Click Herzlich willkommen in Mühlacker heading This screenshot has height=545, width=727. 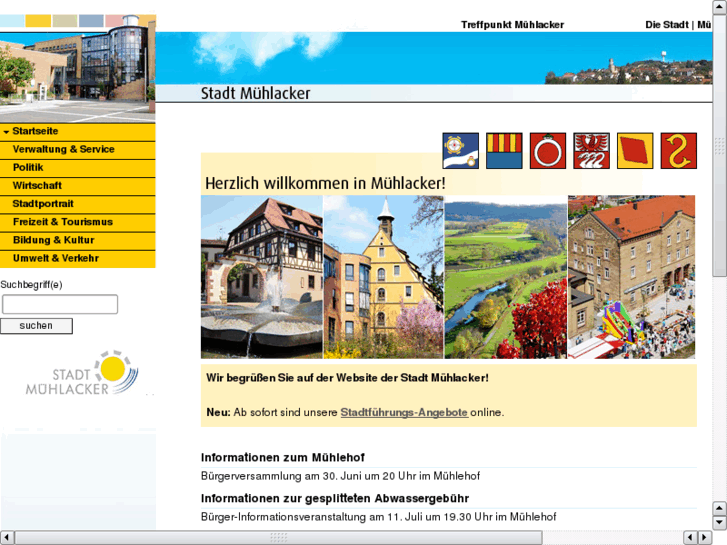click(325, 183)
